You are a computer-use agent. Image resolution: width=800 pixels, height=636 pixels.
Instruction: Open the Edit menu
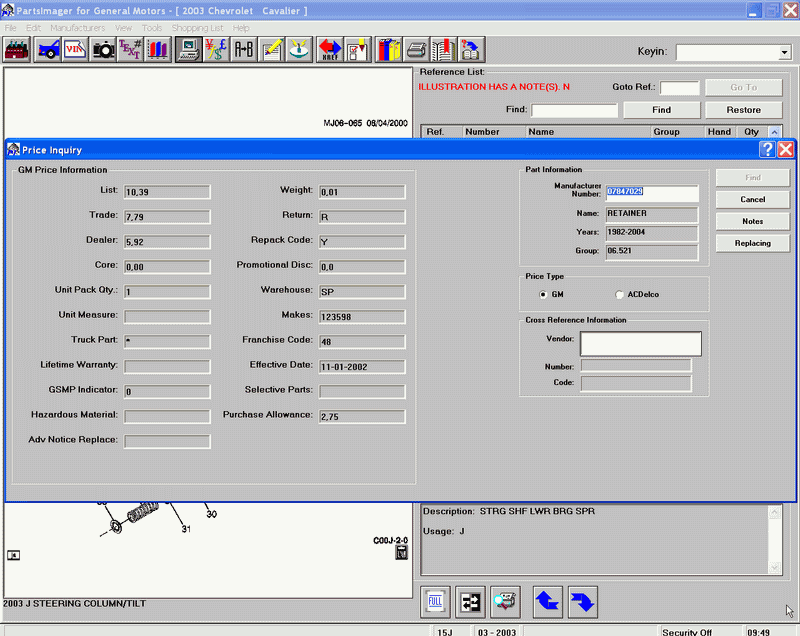[34, 28]
